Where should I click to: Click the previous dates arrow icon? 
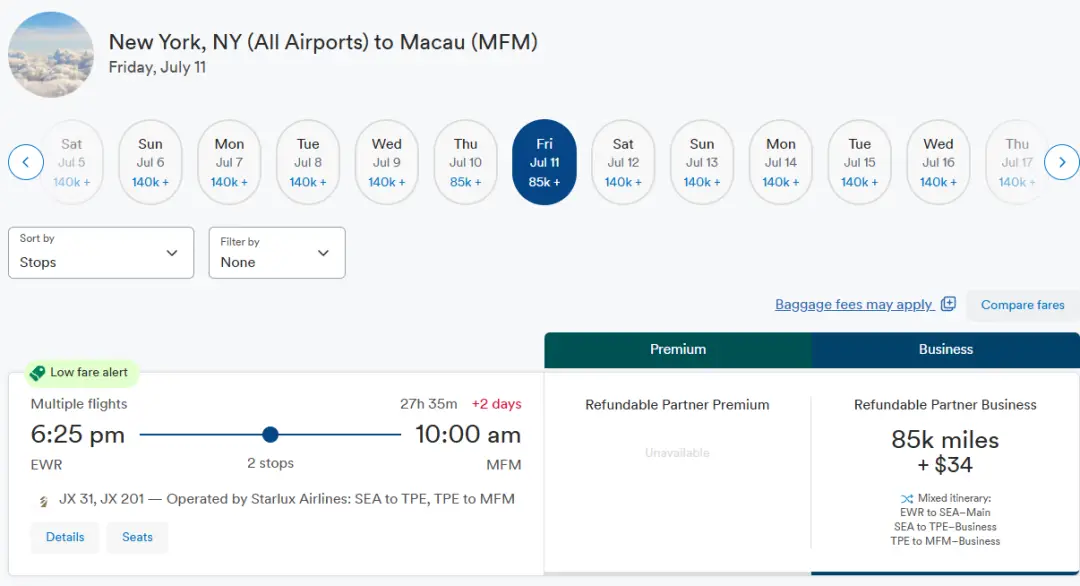(x=26, y=162)
